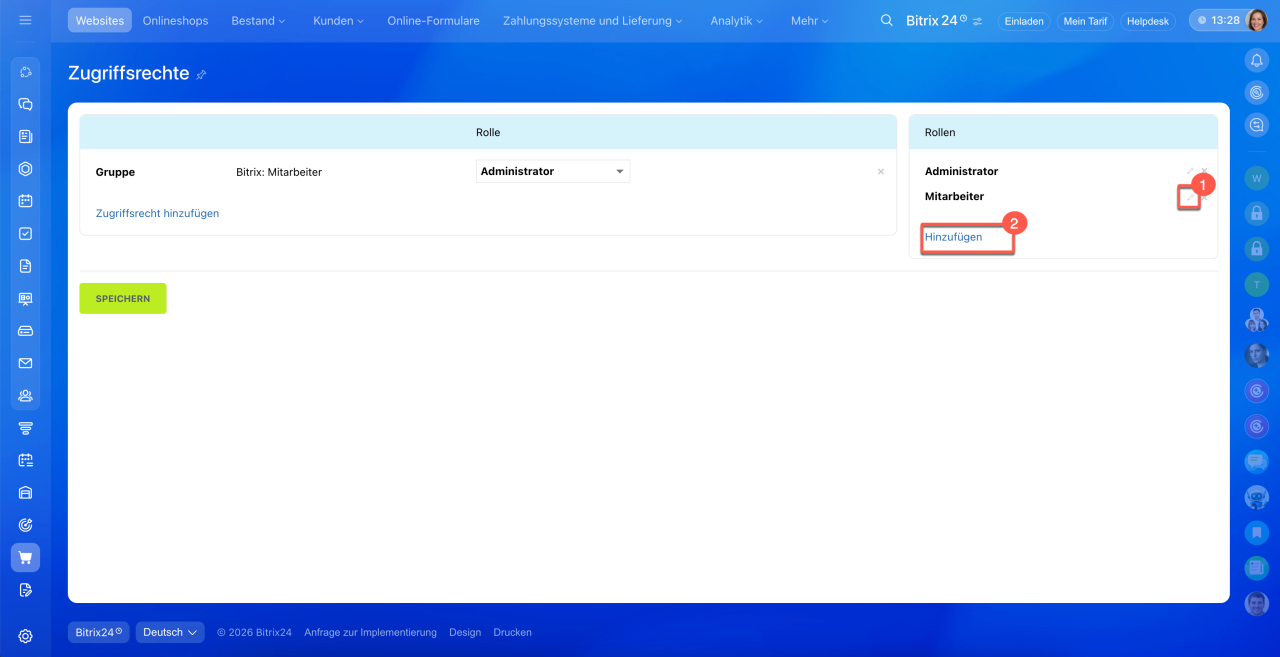Open the calendar icon in left sidebar
The width and height of the screenshot is (1280, 657).
(x=25, y=201)
